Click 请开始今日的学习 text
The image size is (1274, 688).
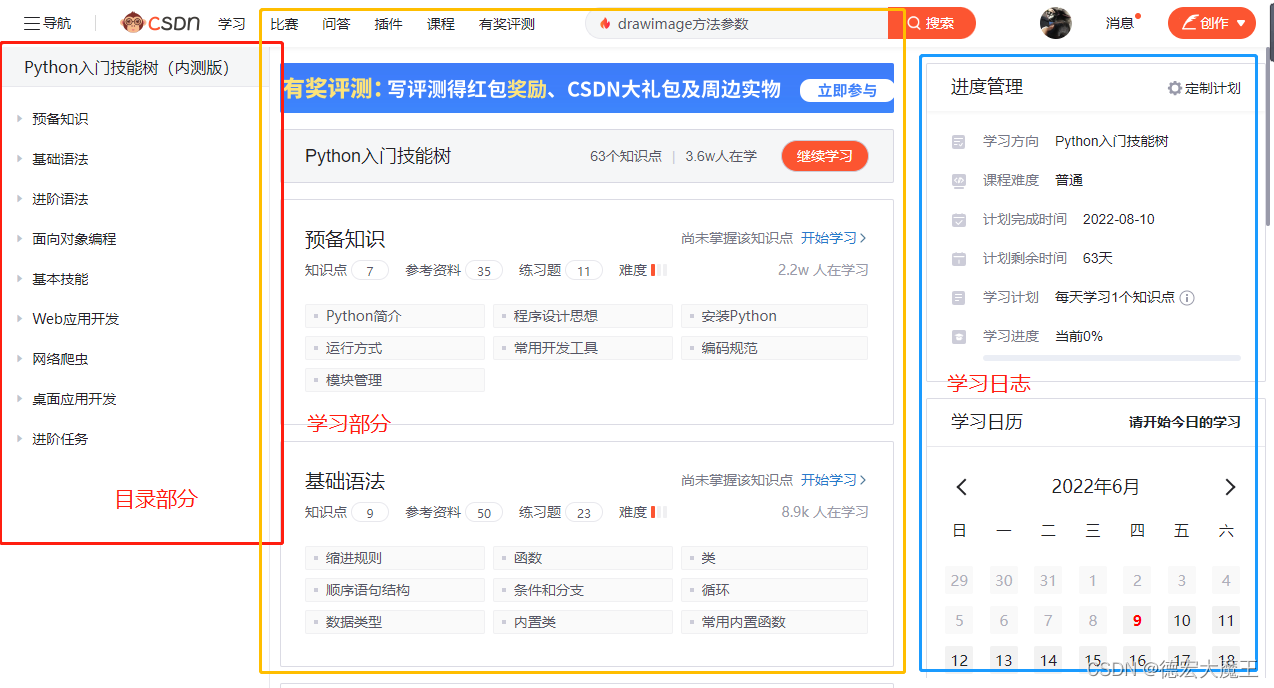[1185, 422]
